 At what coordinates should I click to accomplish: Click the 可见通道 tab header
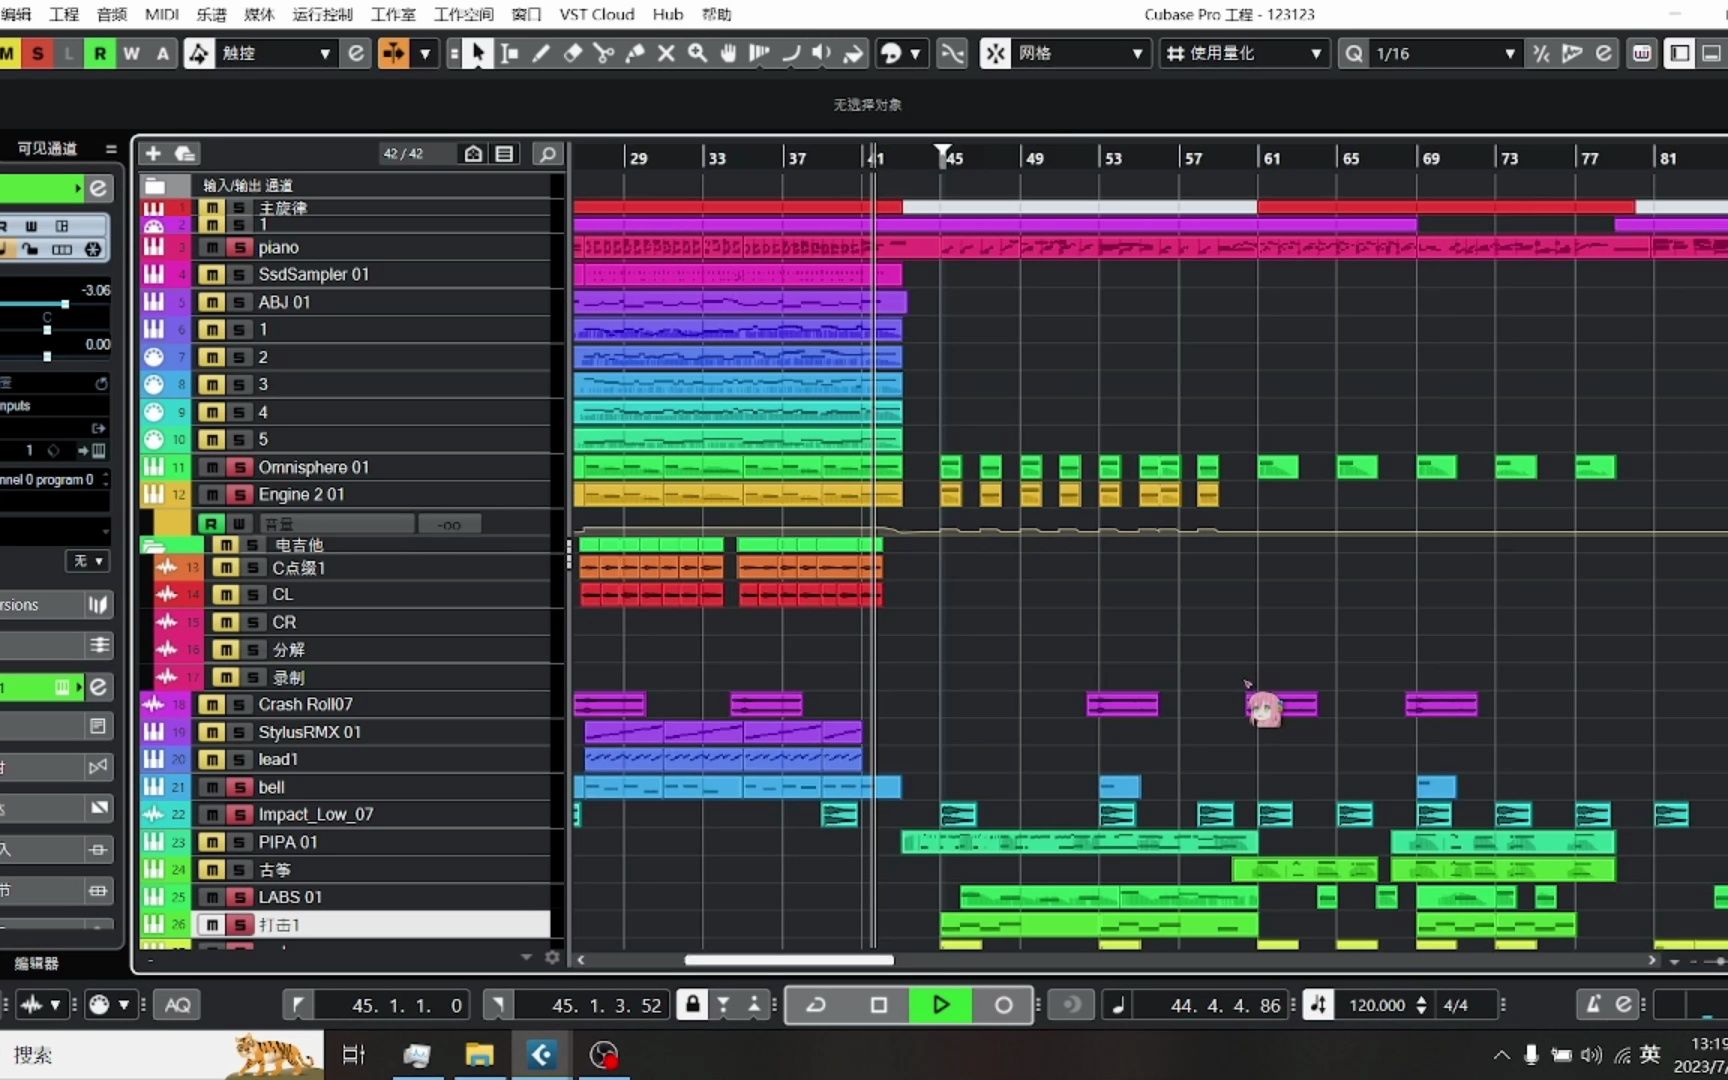click(x=47, y=148)
